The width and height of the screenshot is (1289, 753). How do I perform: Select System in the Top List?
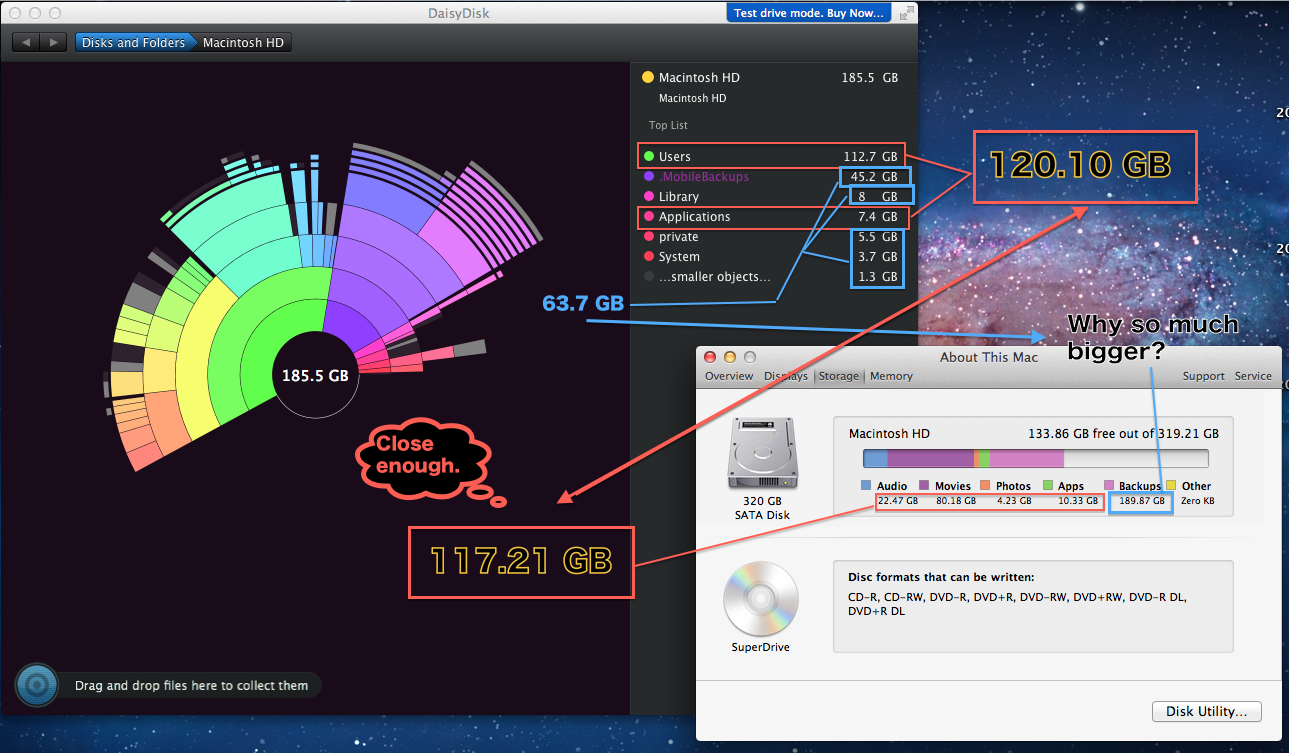pos(771,257)
